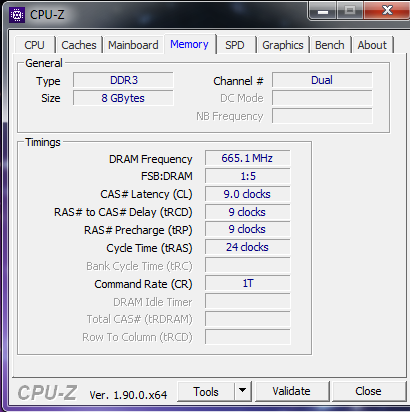The image size is (410, 412).
Task: Open the CPU tab
Action: 34,45
